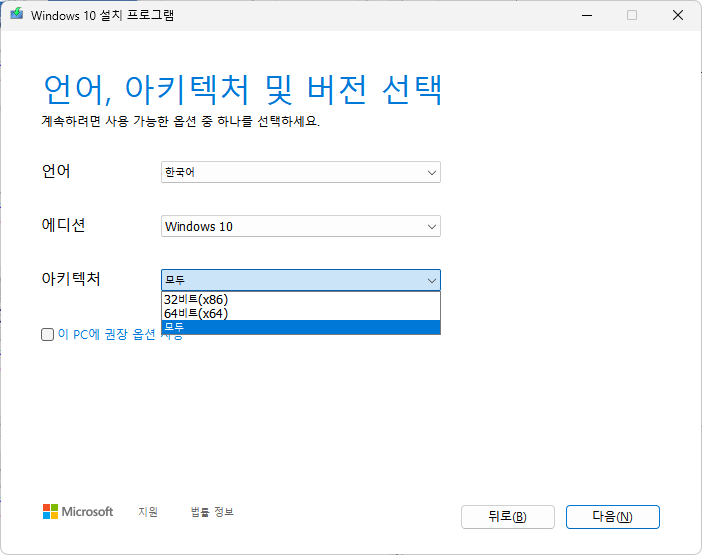
Task: Click the Microsoft logo
Action: (78, 512)
